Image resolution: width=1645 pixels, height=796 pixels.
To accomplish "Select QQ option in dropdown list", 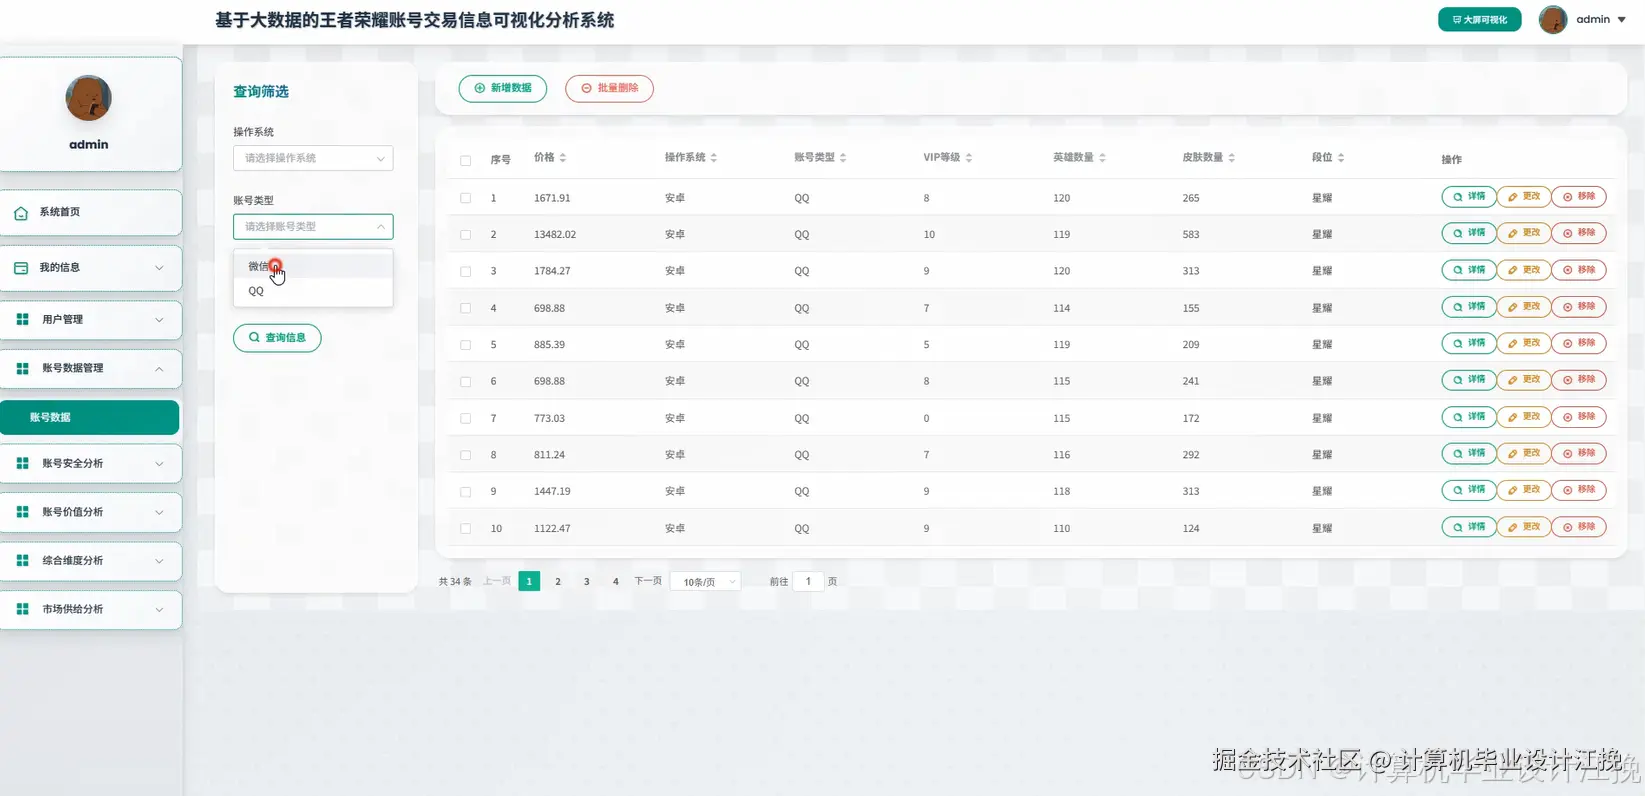I will pyautogui.click(x=313, y=291).
